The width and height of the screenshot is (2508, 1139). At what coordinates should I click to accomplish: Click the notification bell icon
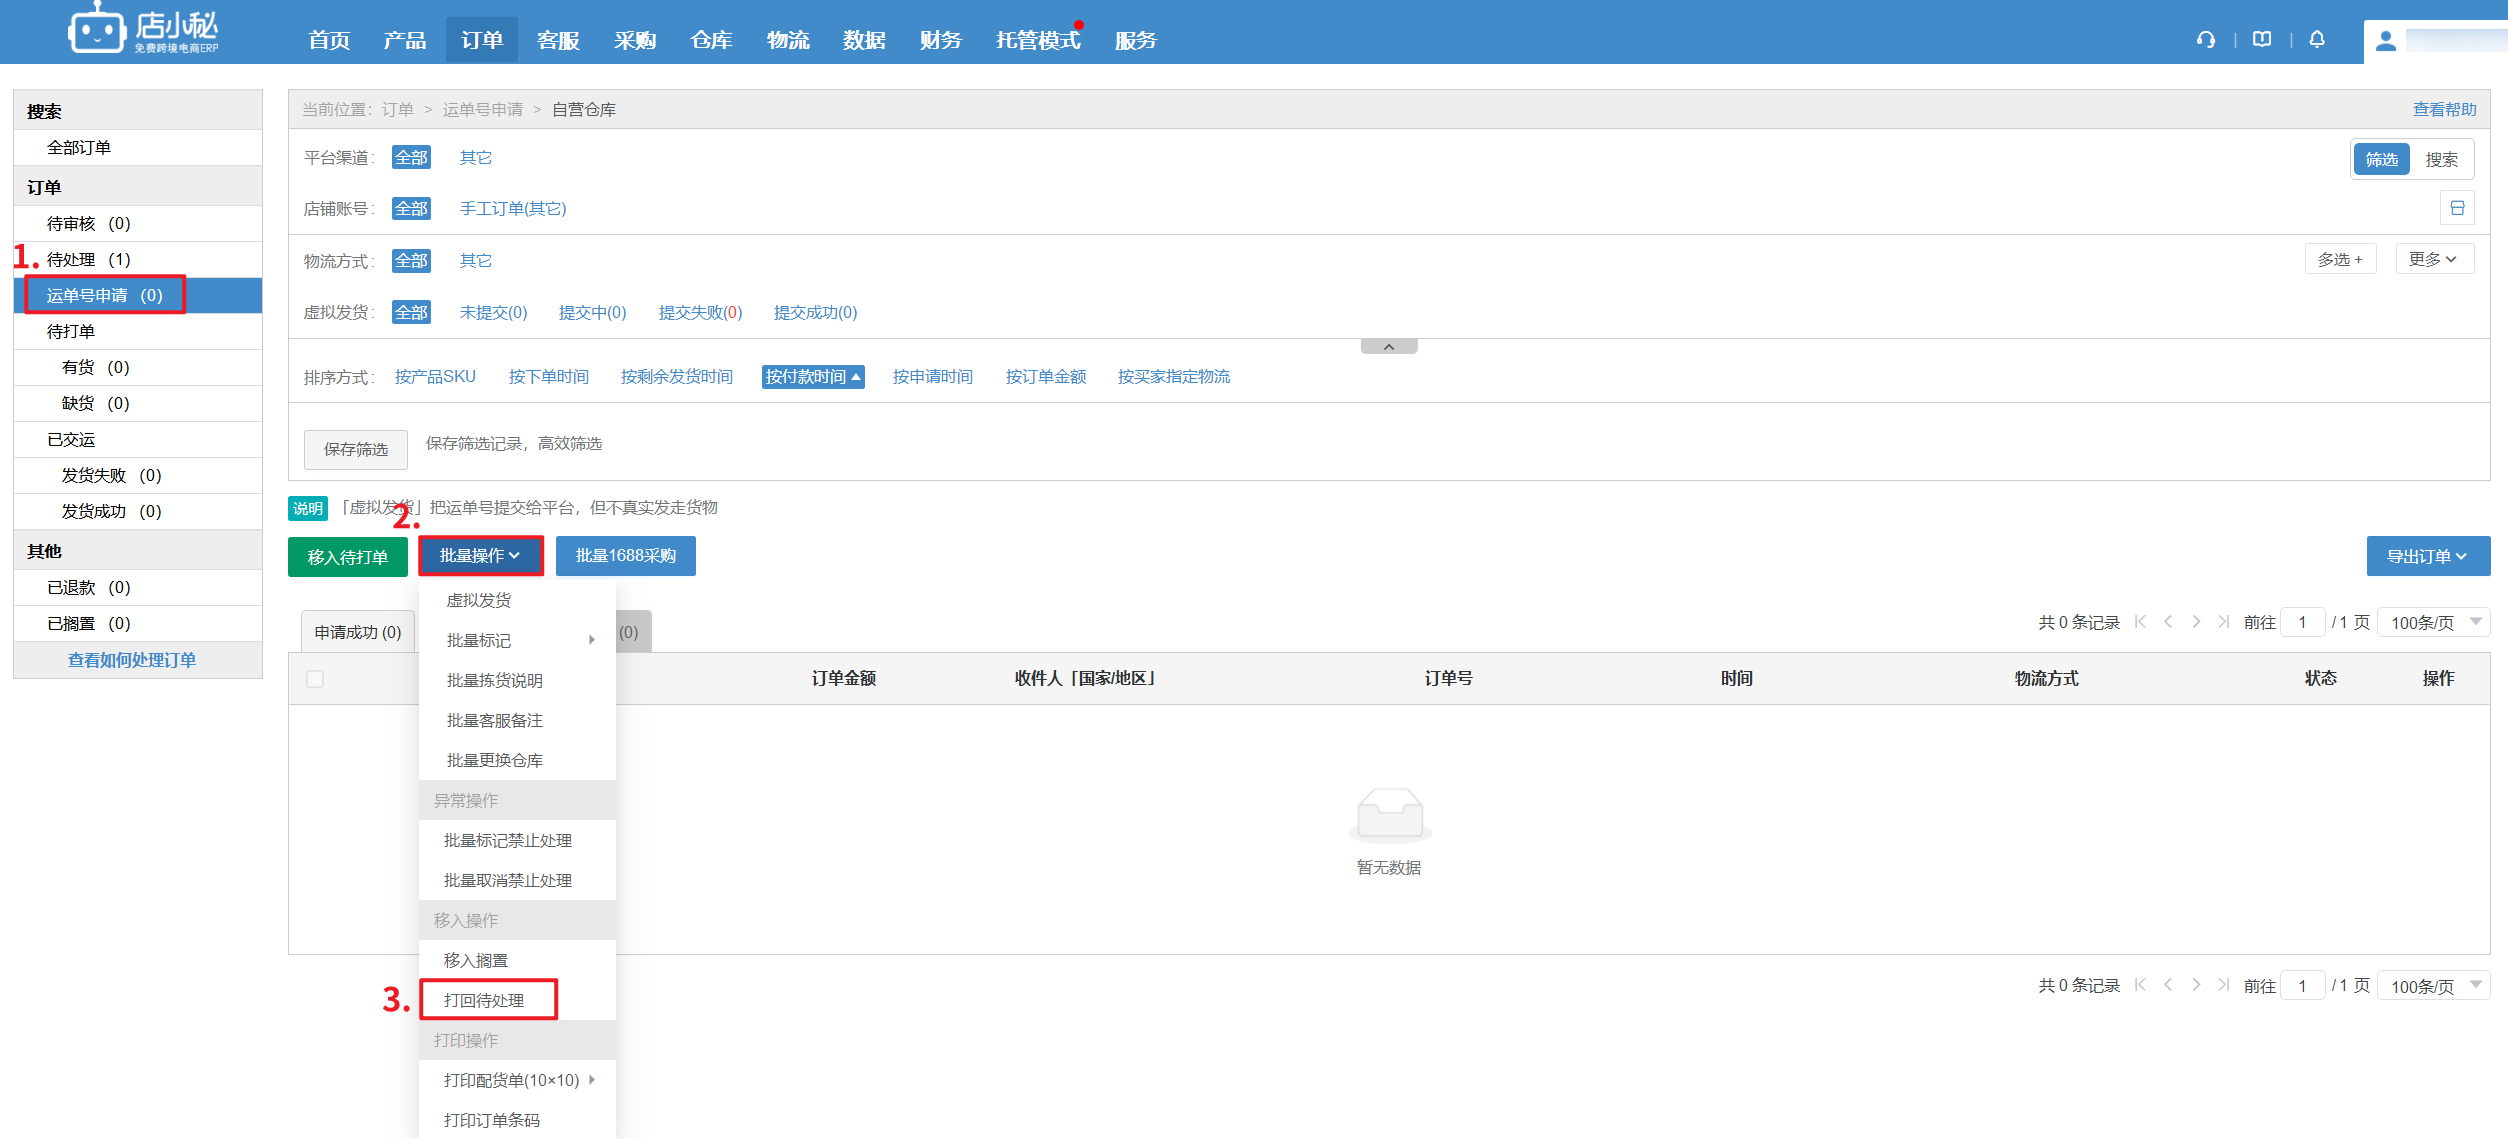click(x=2317, y=40)
